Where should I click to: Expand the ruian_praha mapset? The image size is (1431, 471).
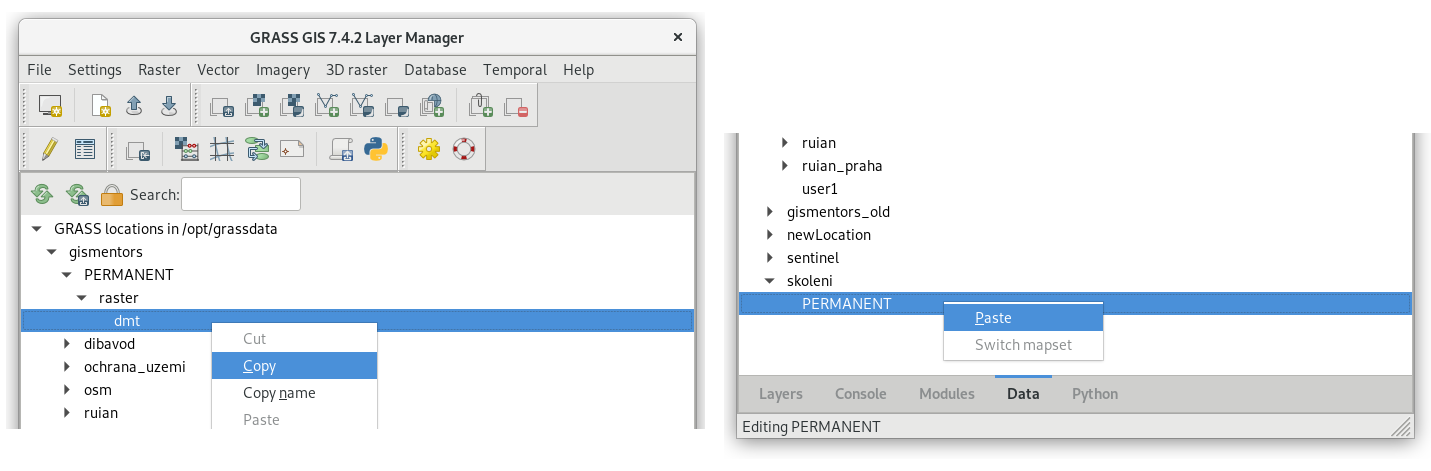(x=785, y=166)
